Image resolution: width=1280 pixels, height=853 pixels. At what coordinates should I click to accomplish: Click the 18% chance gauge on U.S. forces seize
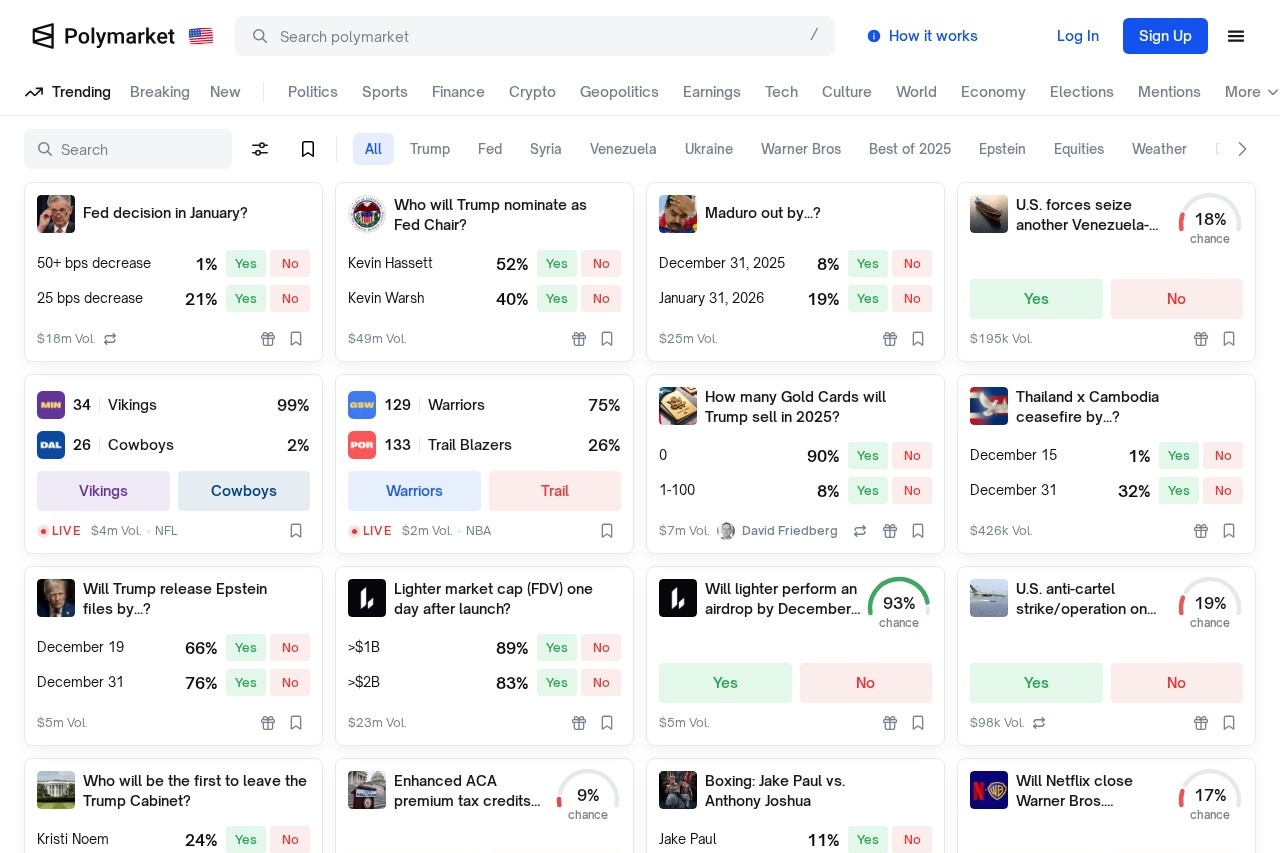tap(1210, 220)
